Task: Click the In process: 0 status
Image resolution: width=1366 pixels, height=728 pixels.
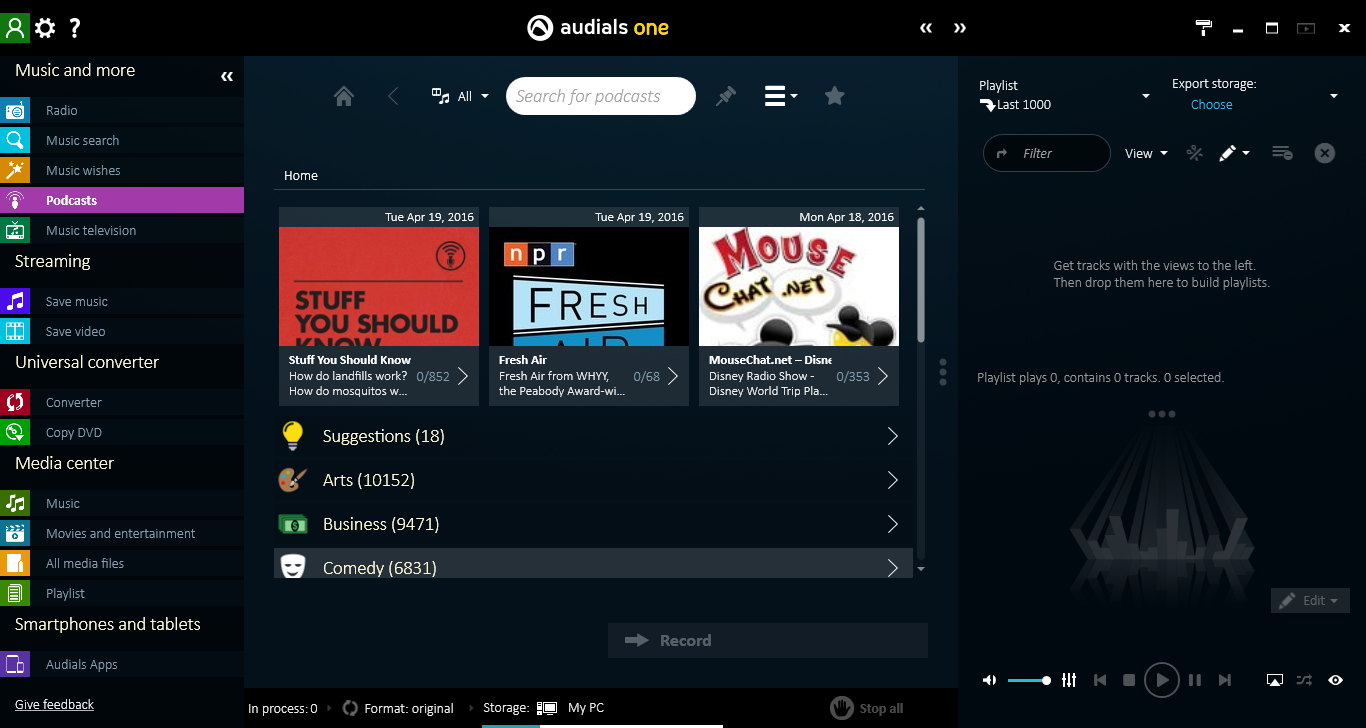Action: coord(283,708)
